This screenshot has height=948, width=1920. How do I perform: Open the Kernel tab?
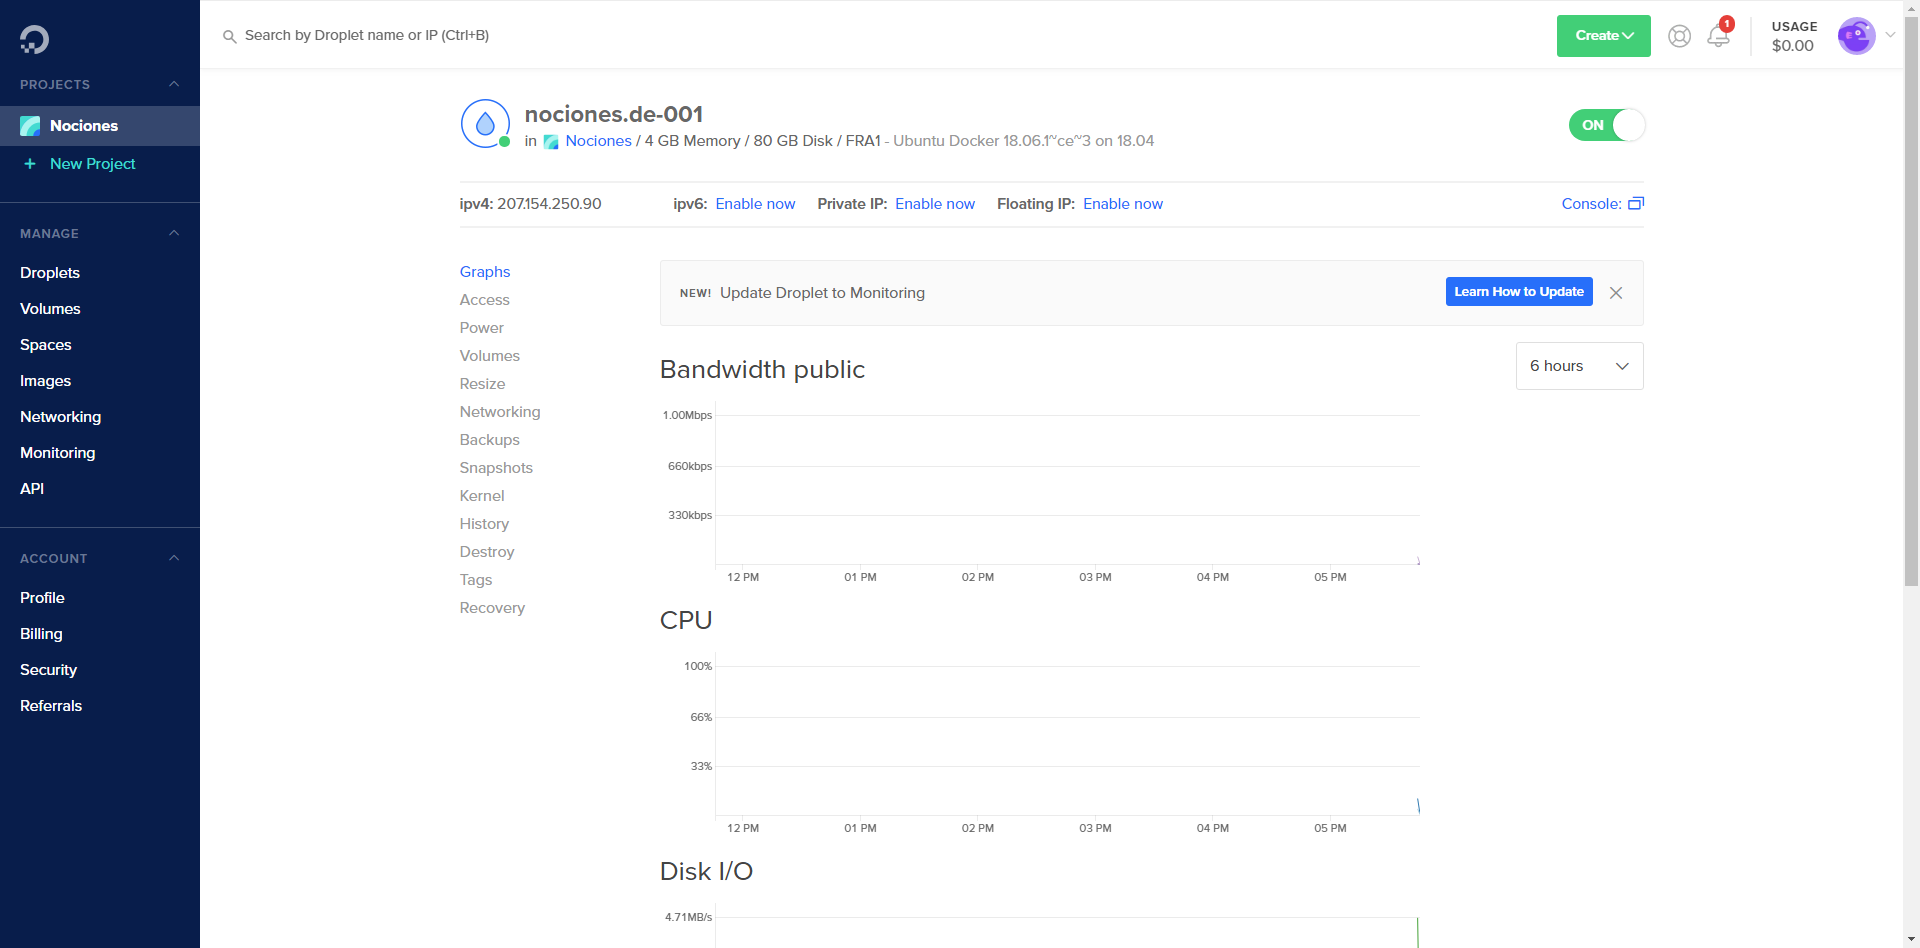click(482, 496)
